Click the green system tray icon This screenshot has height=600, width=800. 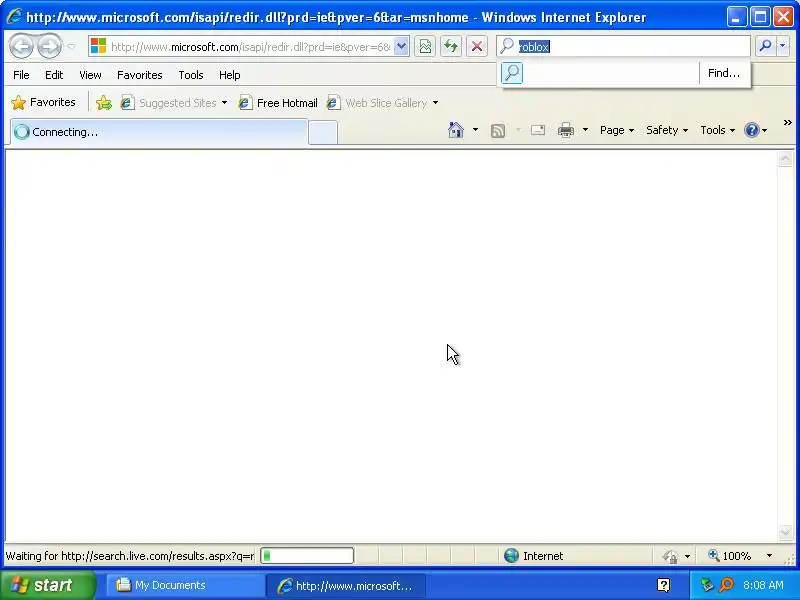(707, 585)
